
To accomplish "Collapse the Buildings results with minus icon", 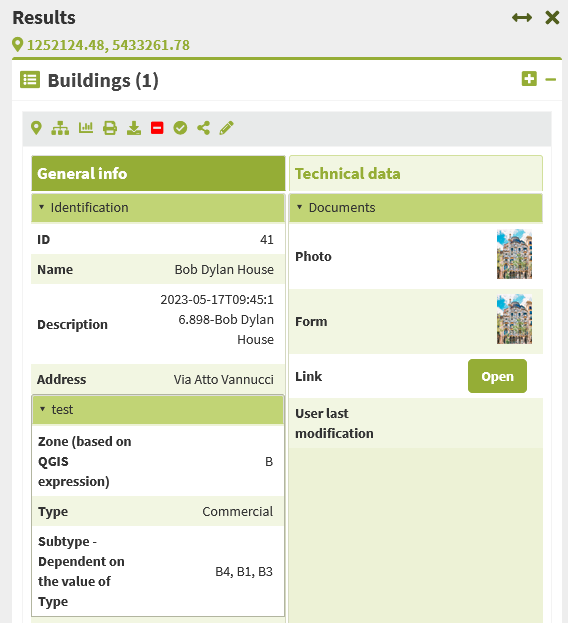I will tap(551, 79).
